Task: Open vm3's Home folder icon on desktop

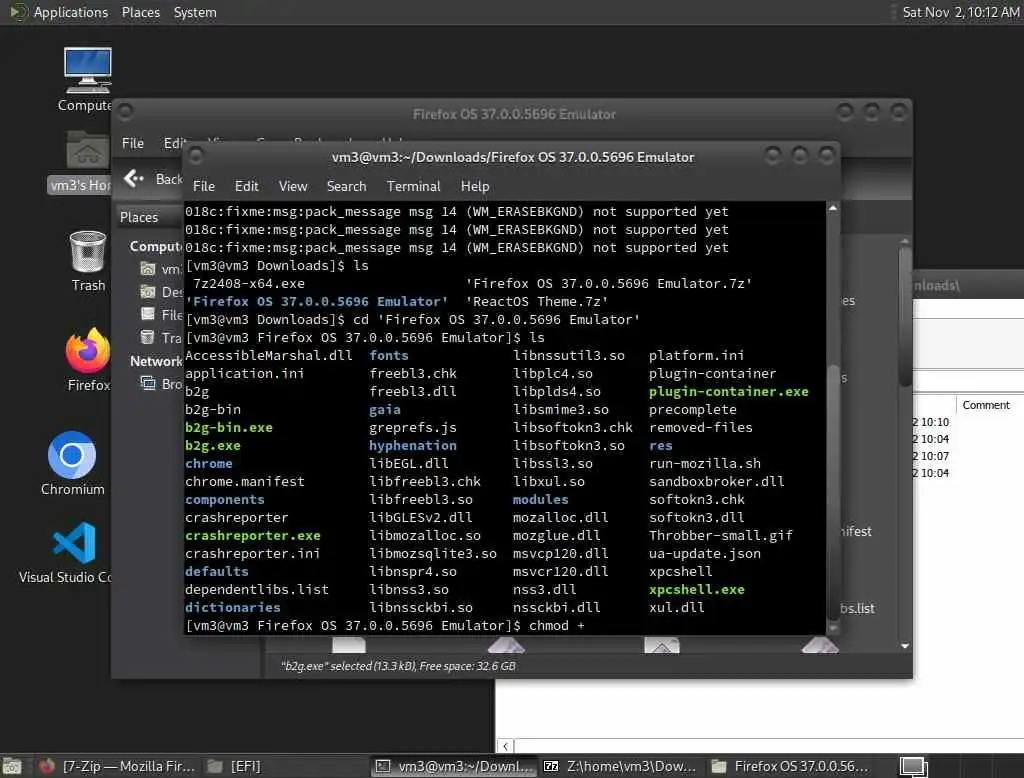Action: click(88, 150)
